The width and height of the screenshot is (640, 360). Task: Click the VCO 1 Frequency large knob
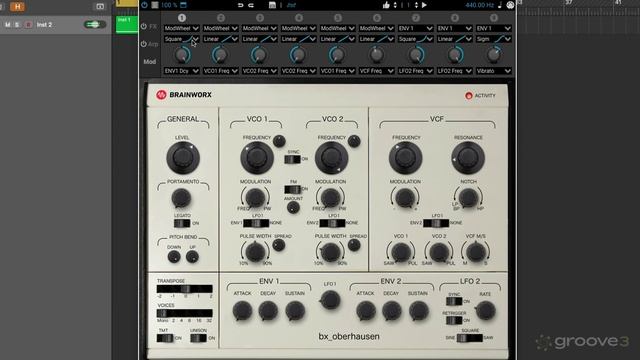point(257,158)
